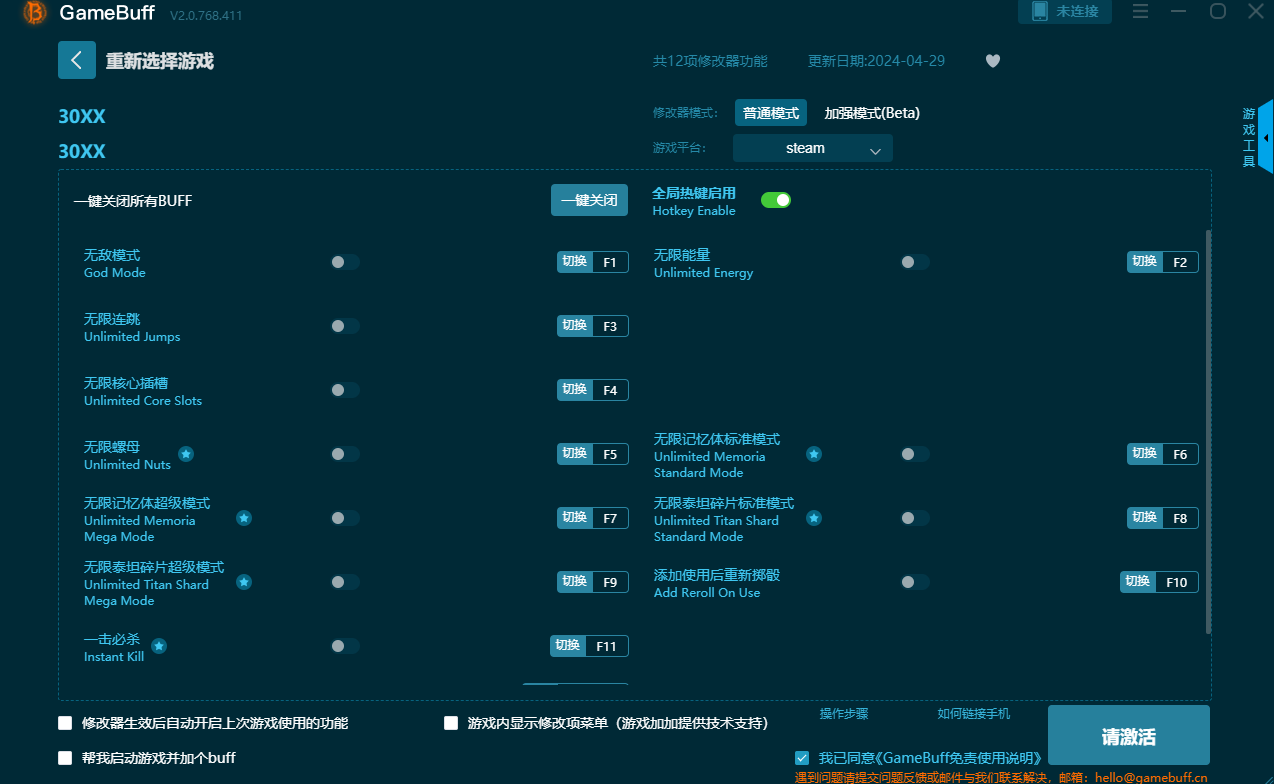Click star badge next to Unlimited Nuts

186,454
